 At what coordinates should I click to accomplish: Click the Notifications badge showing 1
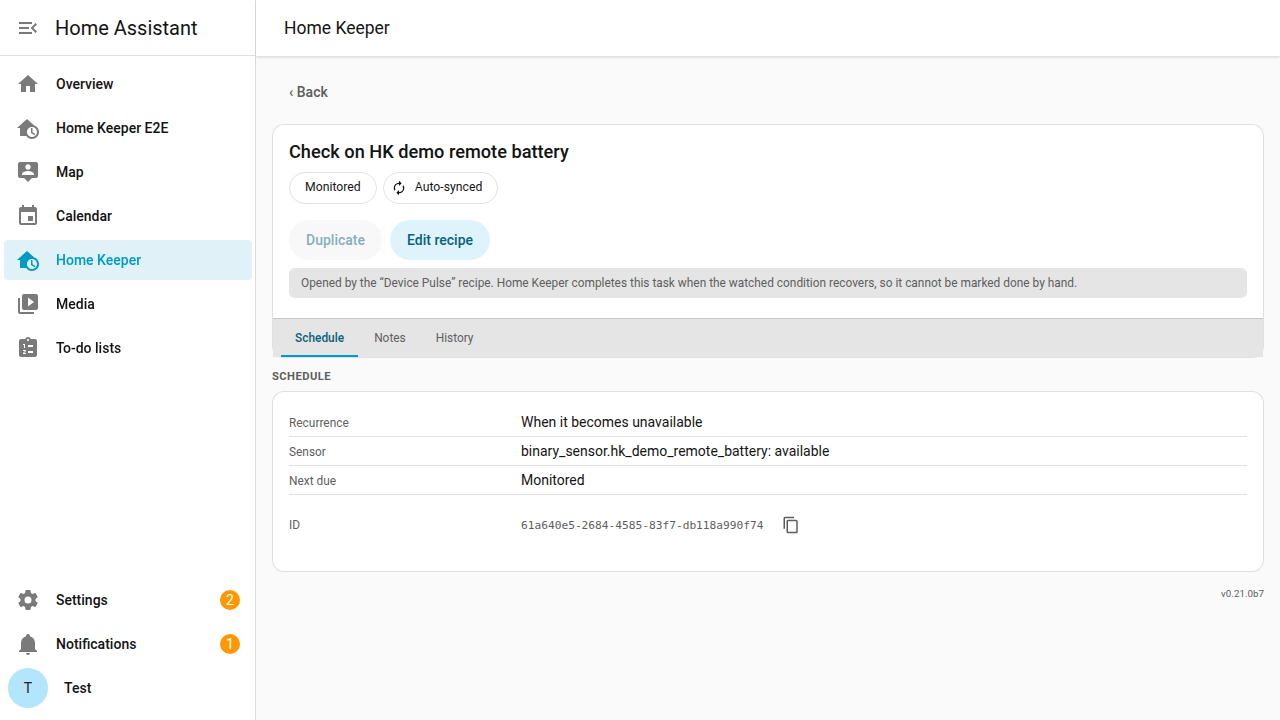click(230, 644)
